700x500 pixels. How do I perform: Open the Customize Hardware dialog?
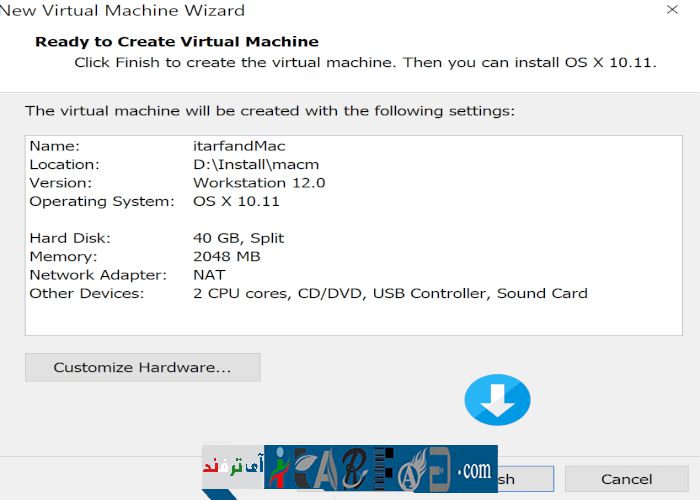point(142,367)
